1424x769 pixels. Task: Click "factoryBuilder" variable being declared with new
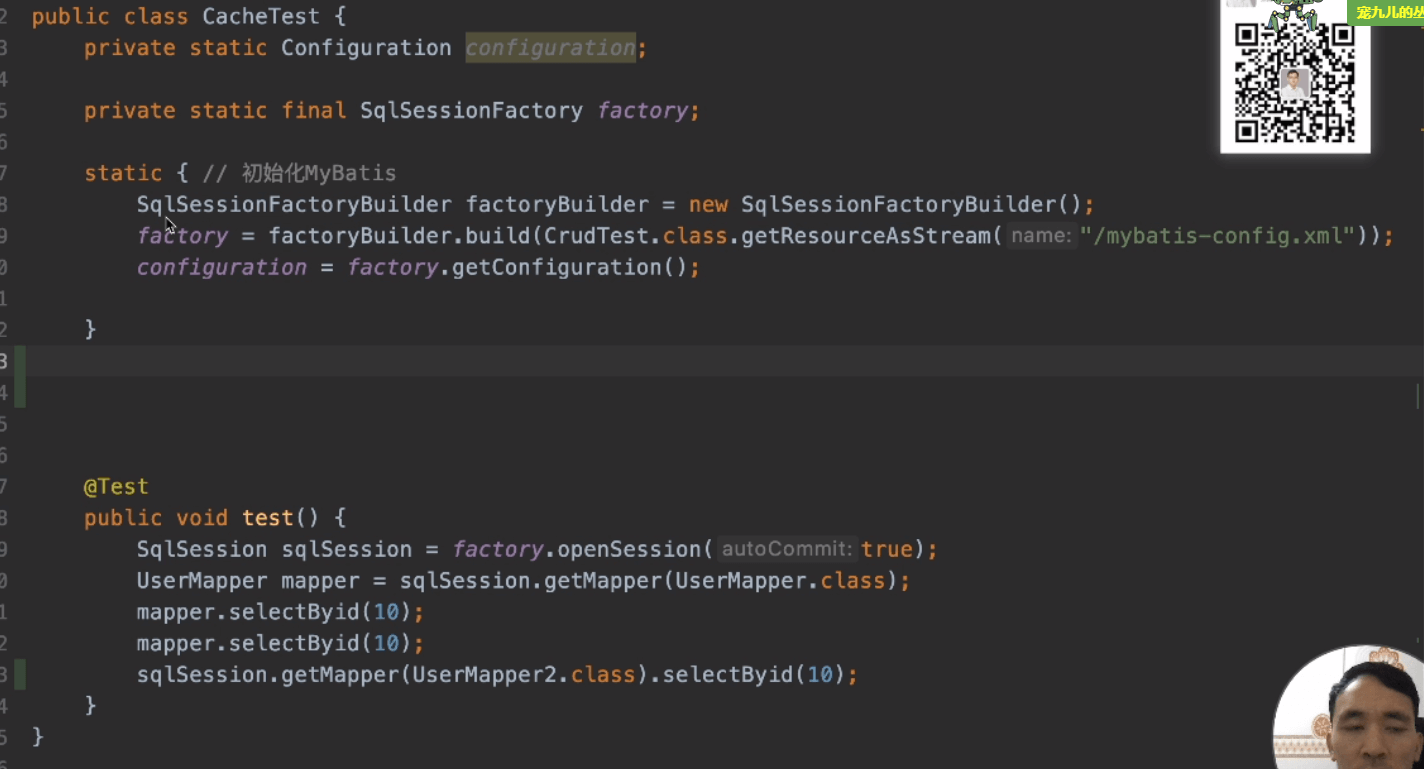point(557,205)
